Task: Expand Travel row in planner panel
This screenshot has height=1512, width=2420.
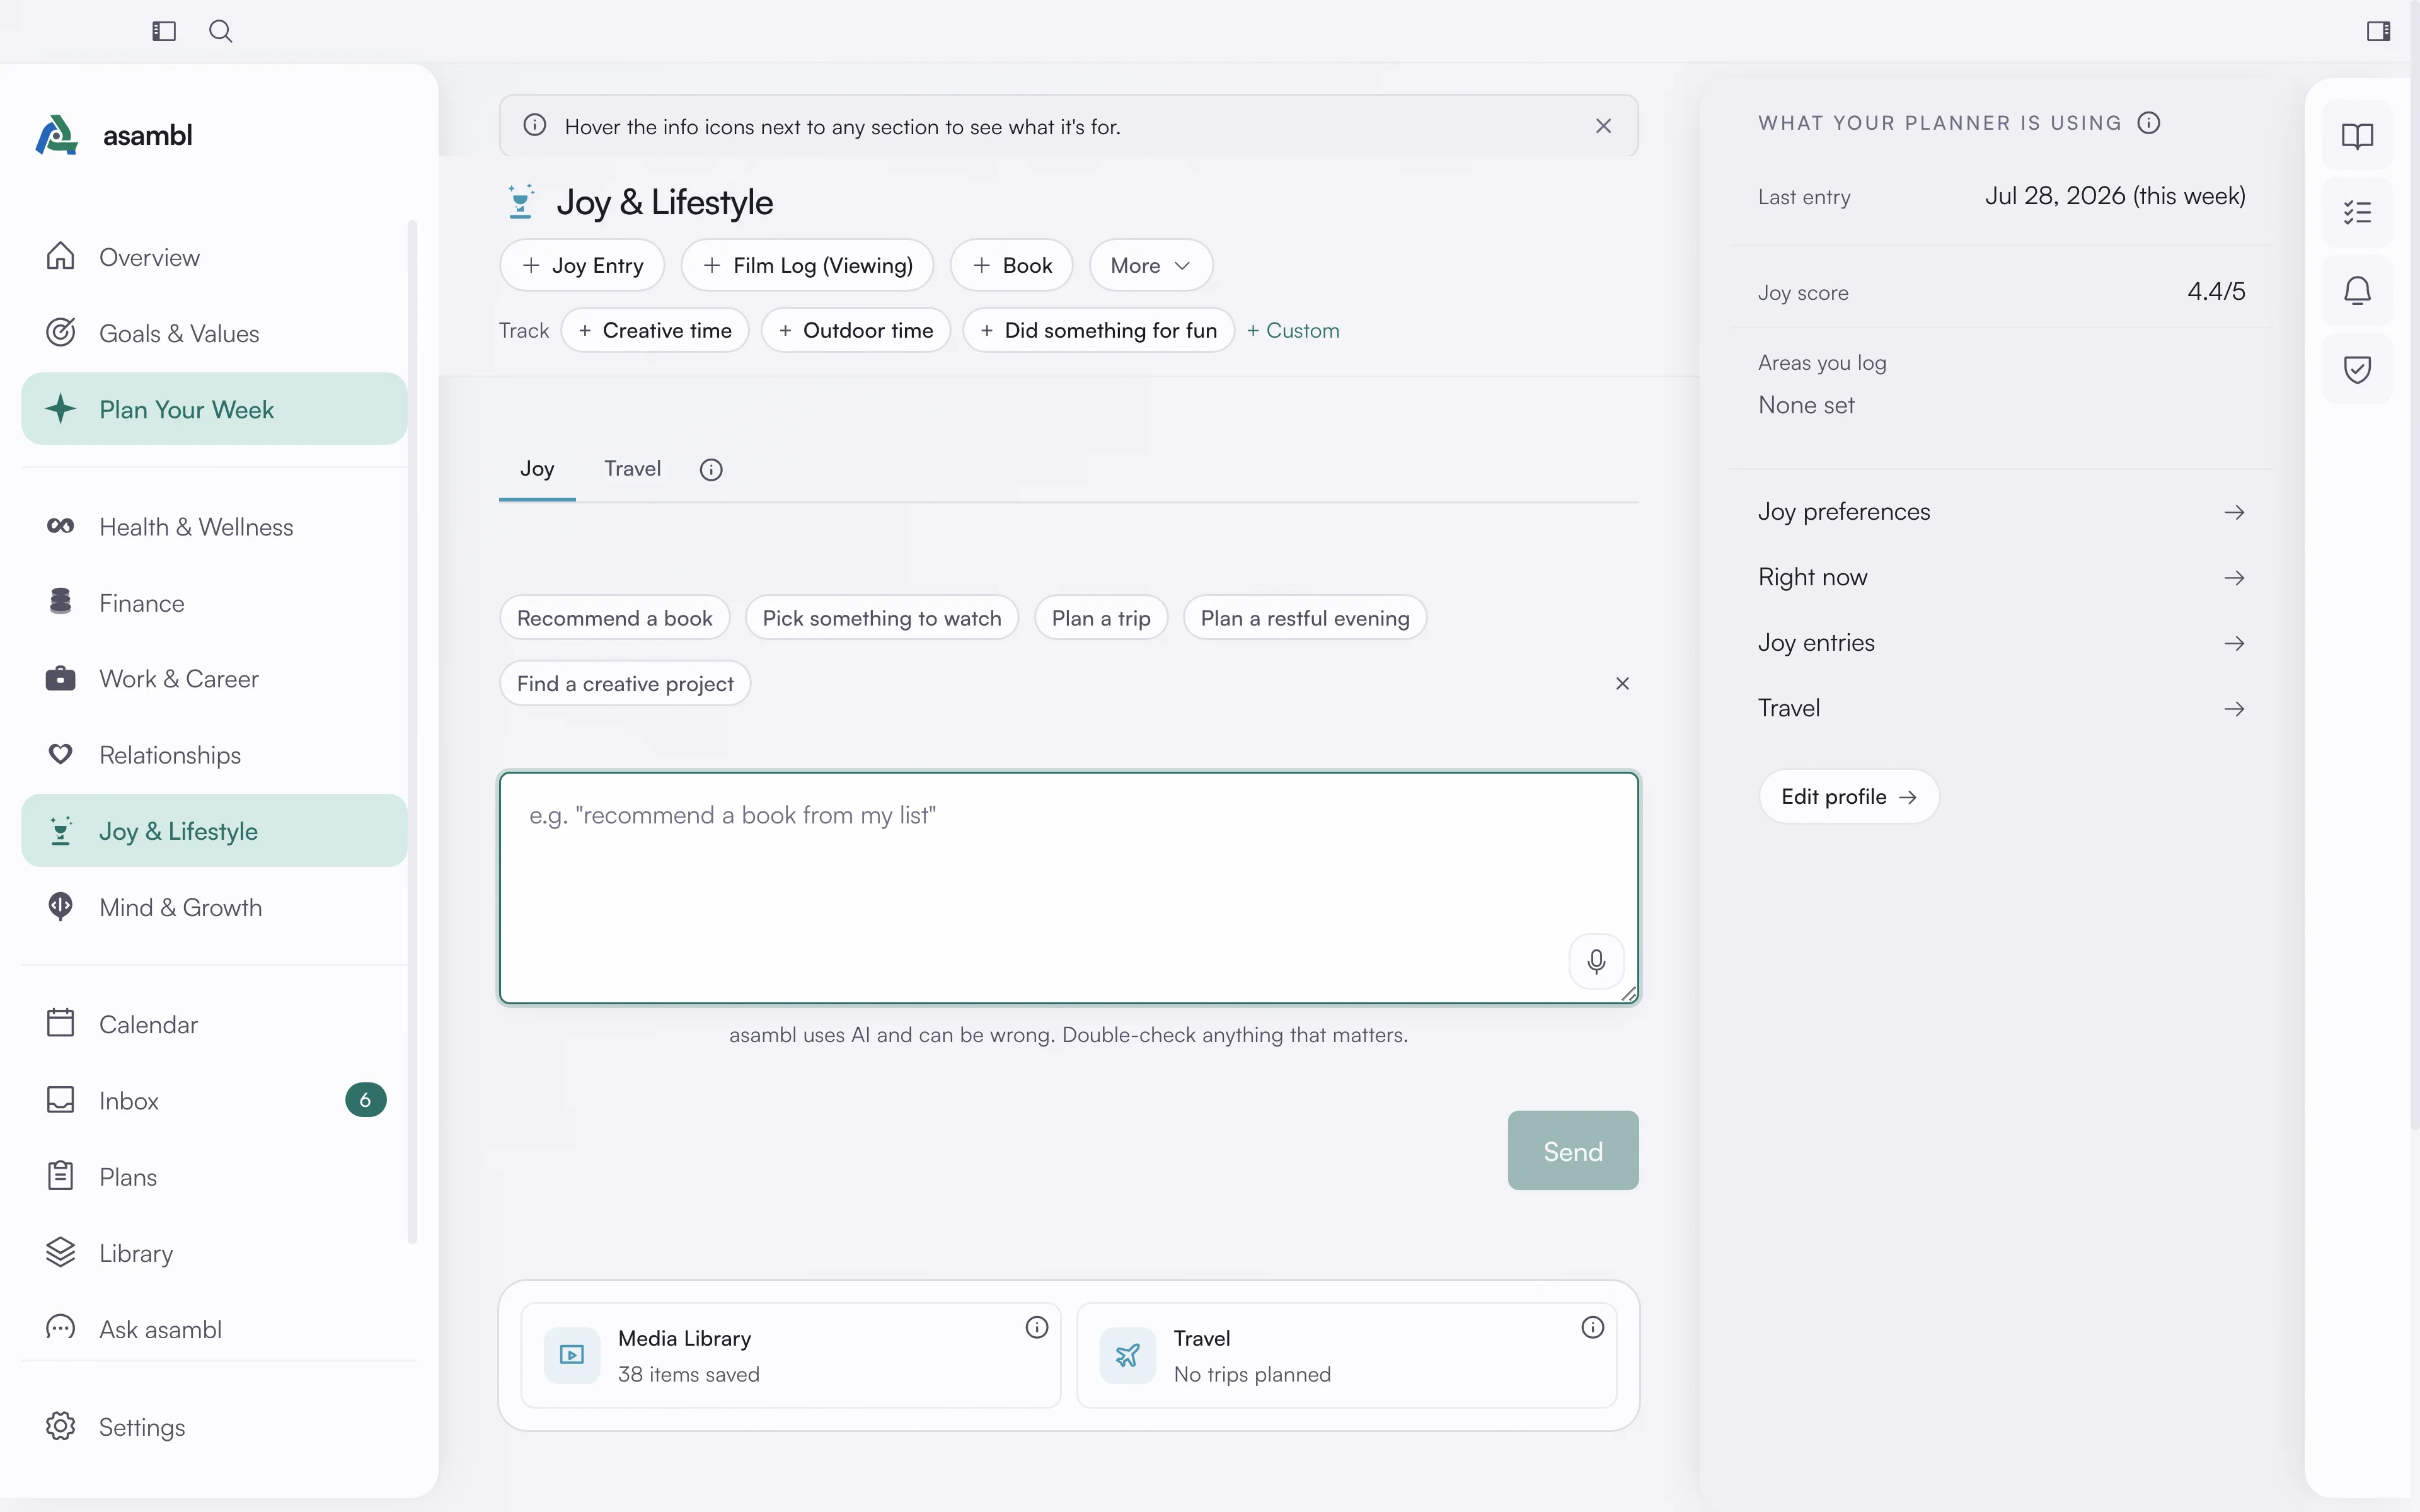Action: (x=2002, y=708)
